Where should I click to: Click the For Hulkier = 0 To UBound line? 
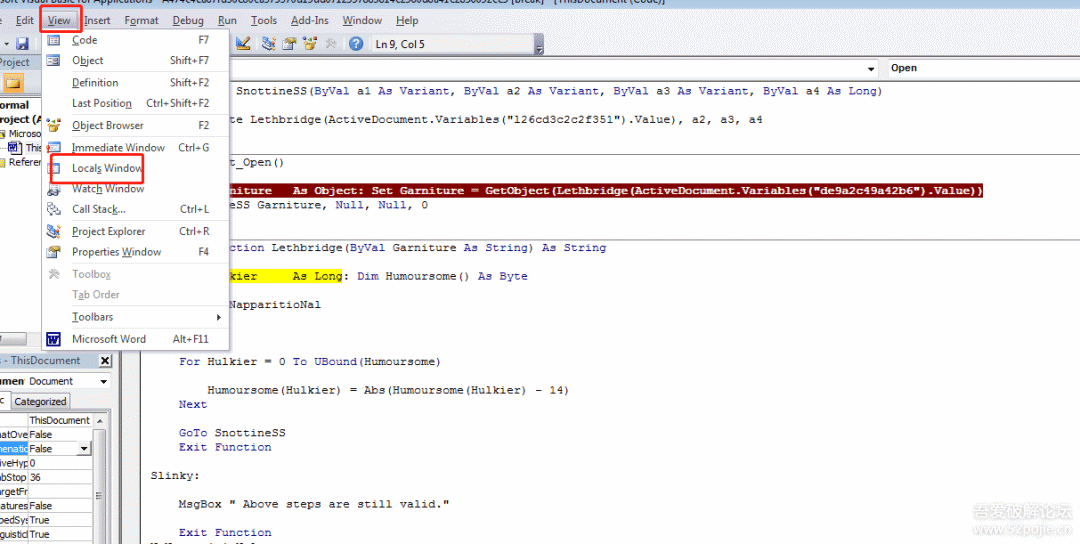[x=309, y=362]
